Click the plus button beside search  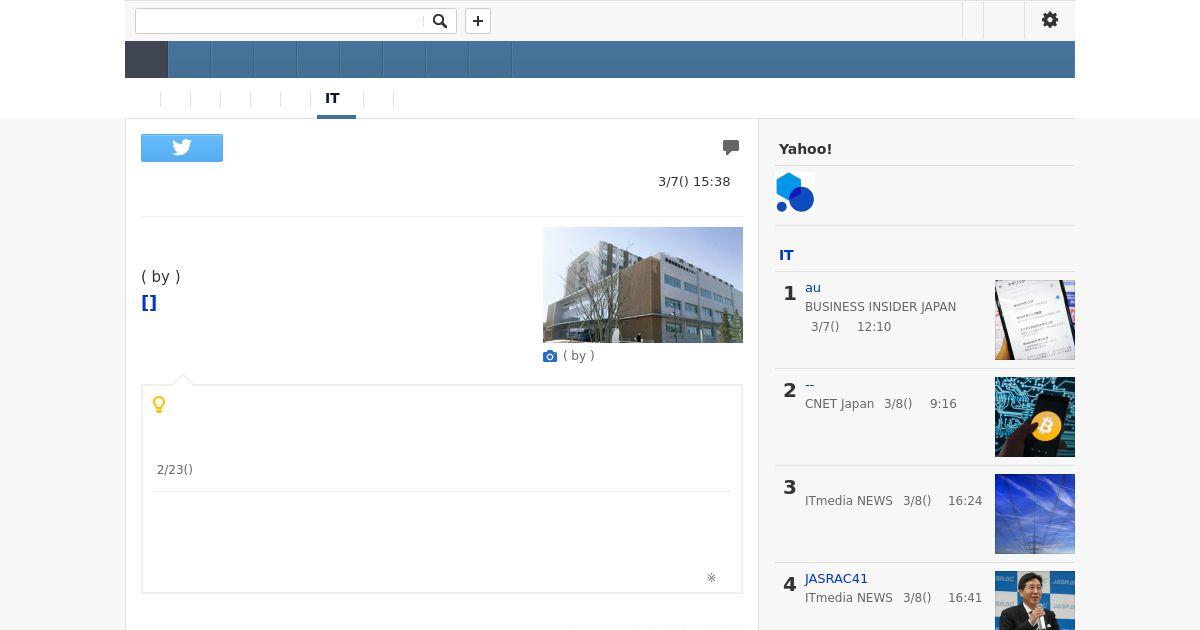(x=478, y=21)
